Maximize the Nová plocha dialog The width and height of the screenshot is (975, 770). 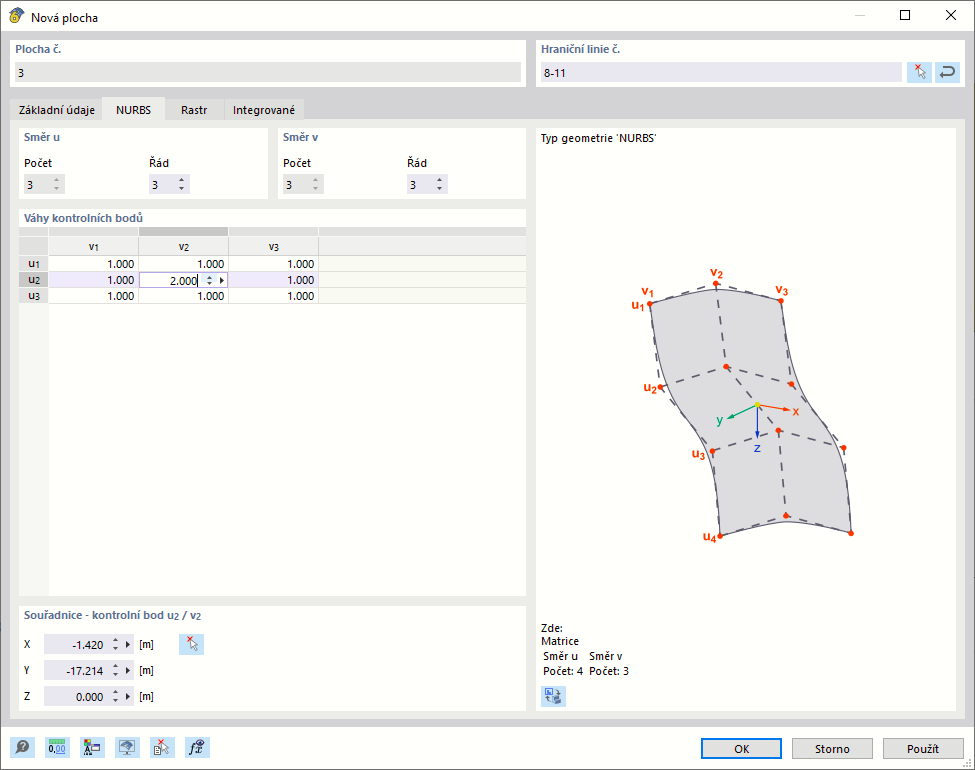point(905,16)
